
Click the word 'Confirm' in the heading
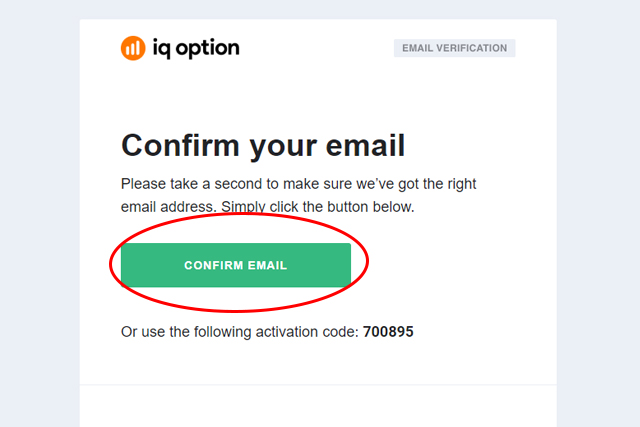[180, 145]
